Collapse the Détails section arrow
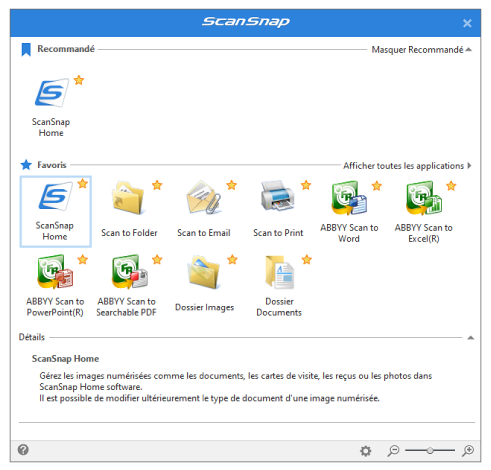The height and width of the screenshot is (470, 491). [470, 338]
